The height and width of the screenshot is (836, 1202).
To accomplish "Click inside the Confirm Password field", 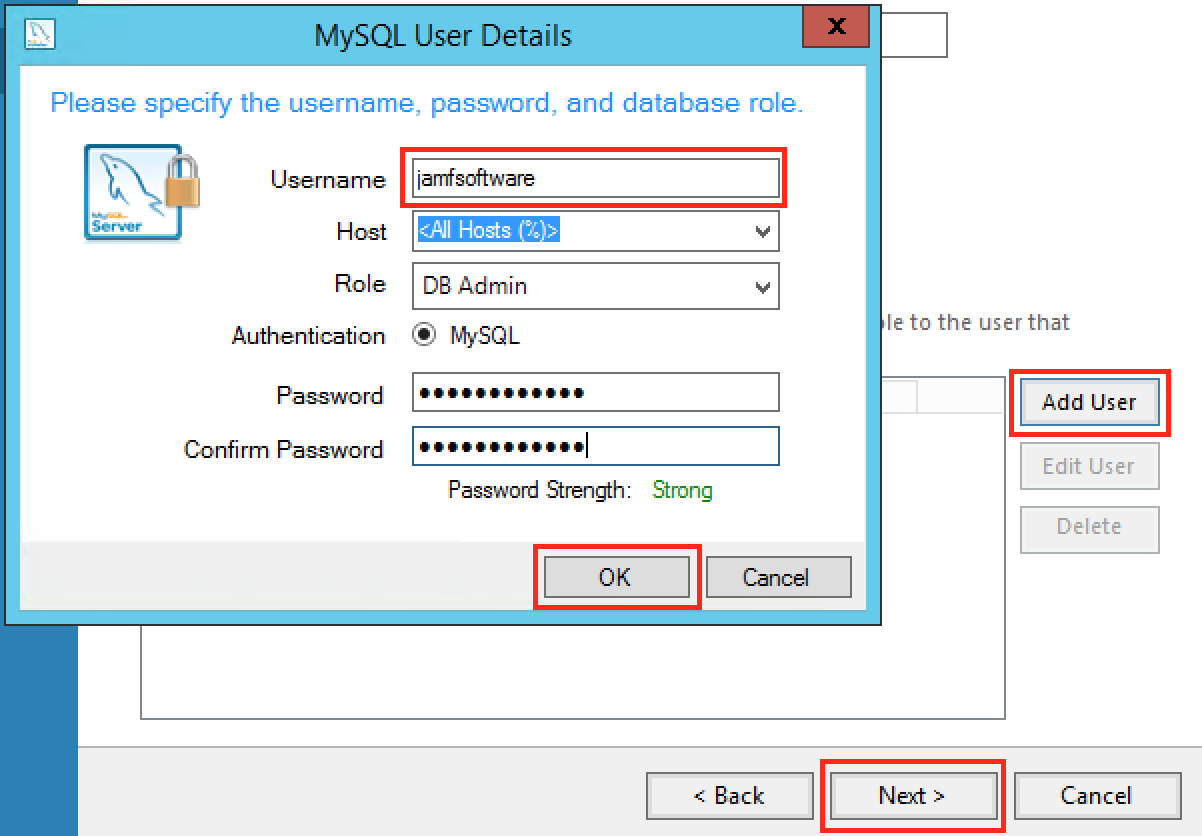I will click(x=595, y=446).
